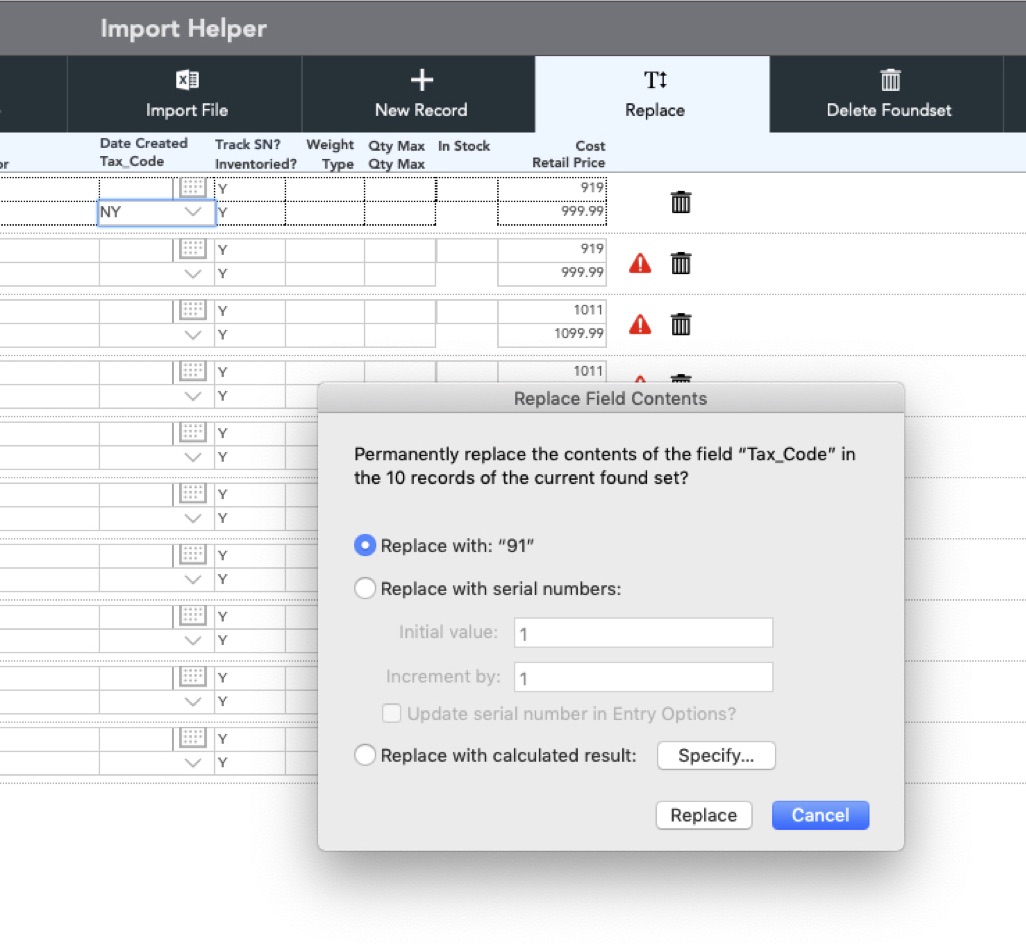This screenshot has width=1026, height=952.
Task: Expand Tax_Code dropdown in last record
Action: coord(194,763)
